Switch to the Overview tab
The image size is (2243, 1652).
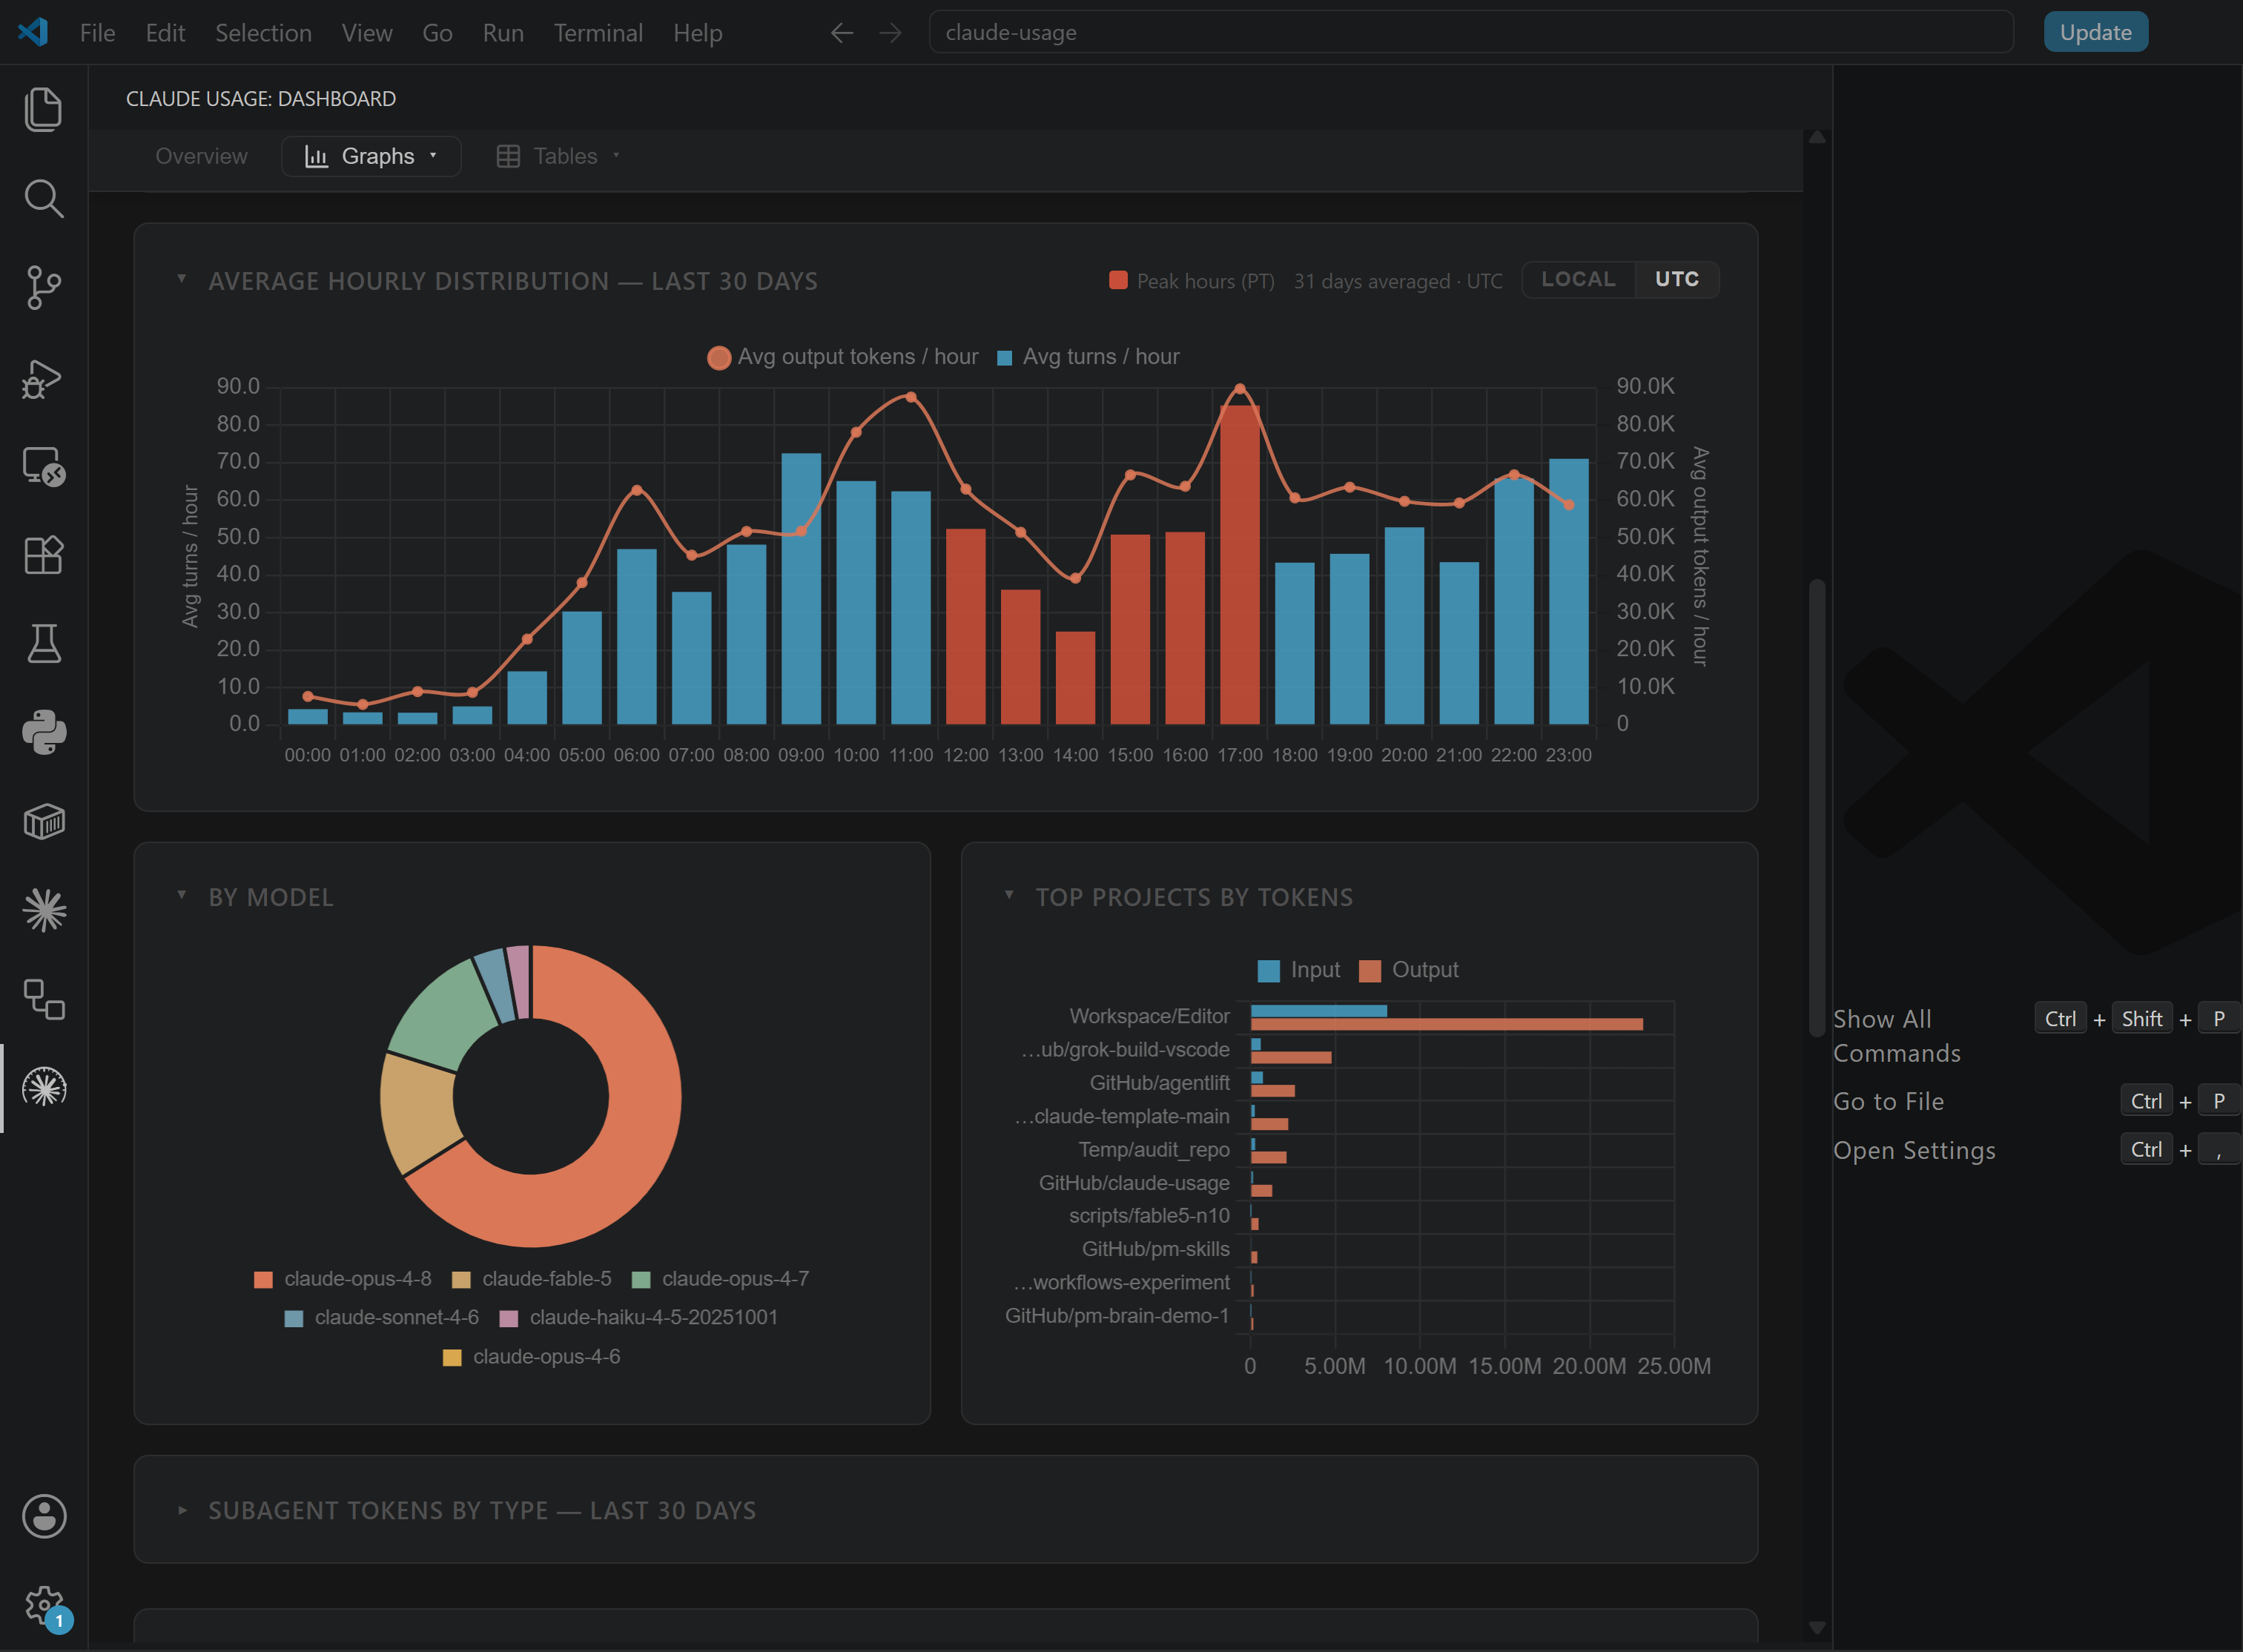point(201,156)
